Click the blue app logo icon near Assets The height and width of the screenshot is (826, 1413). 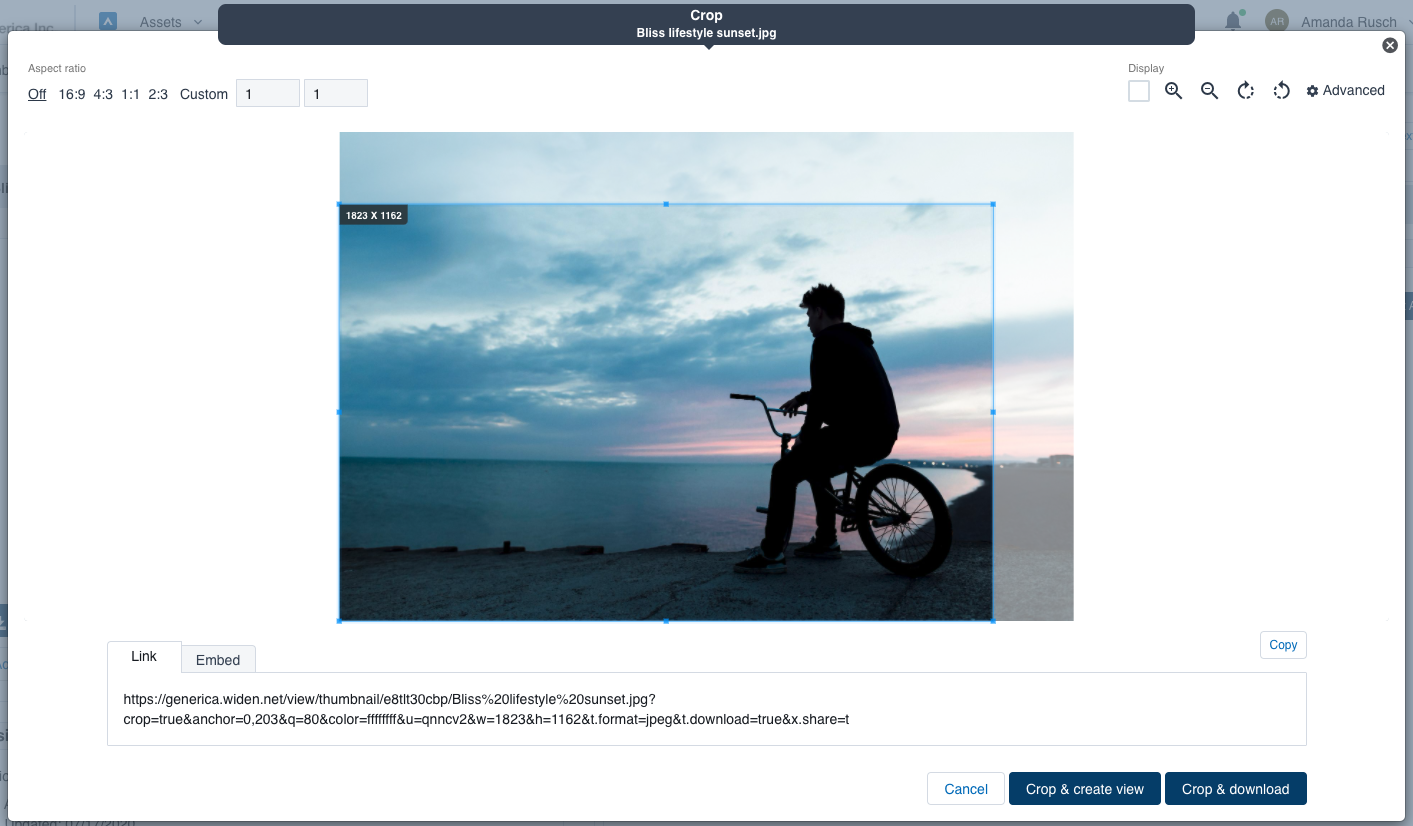pos(107,20)
